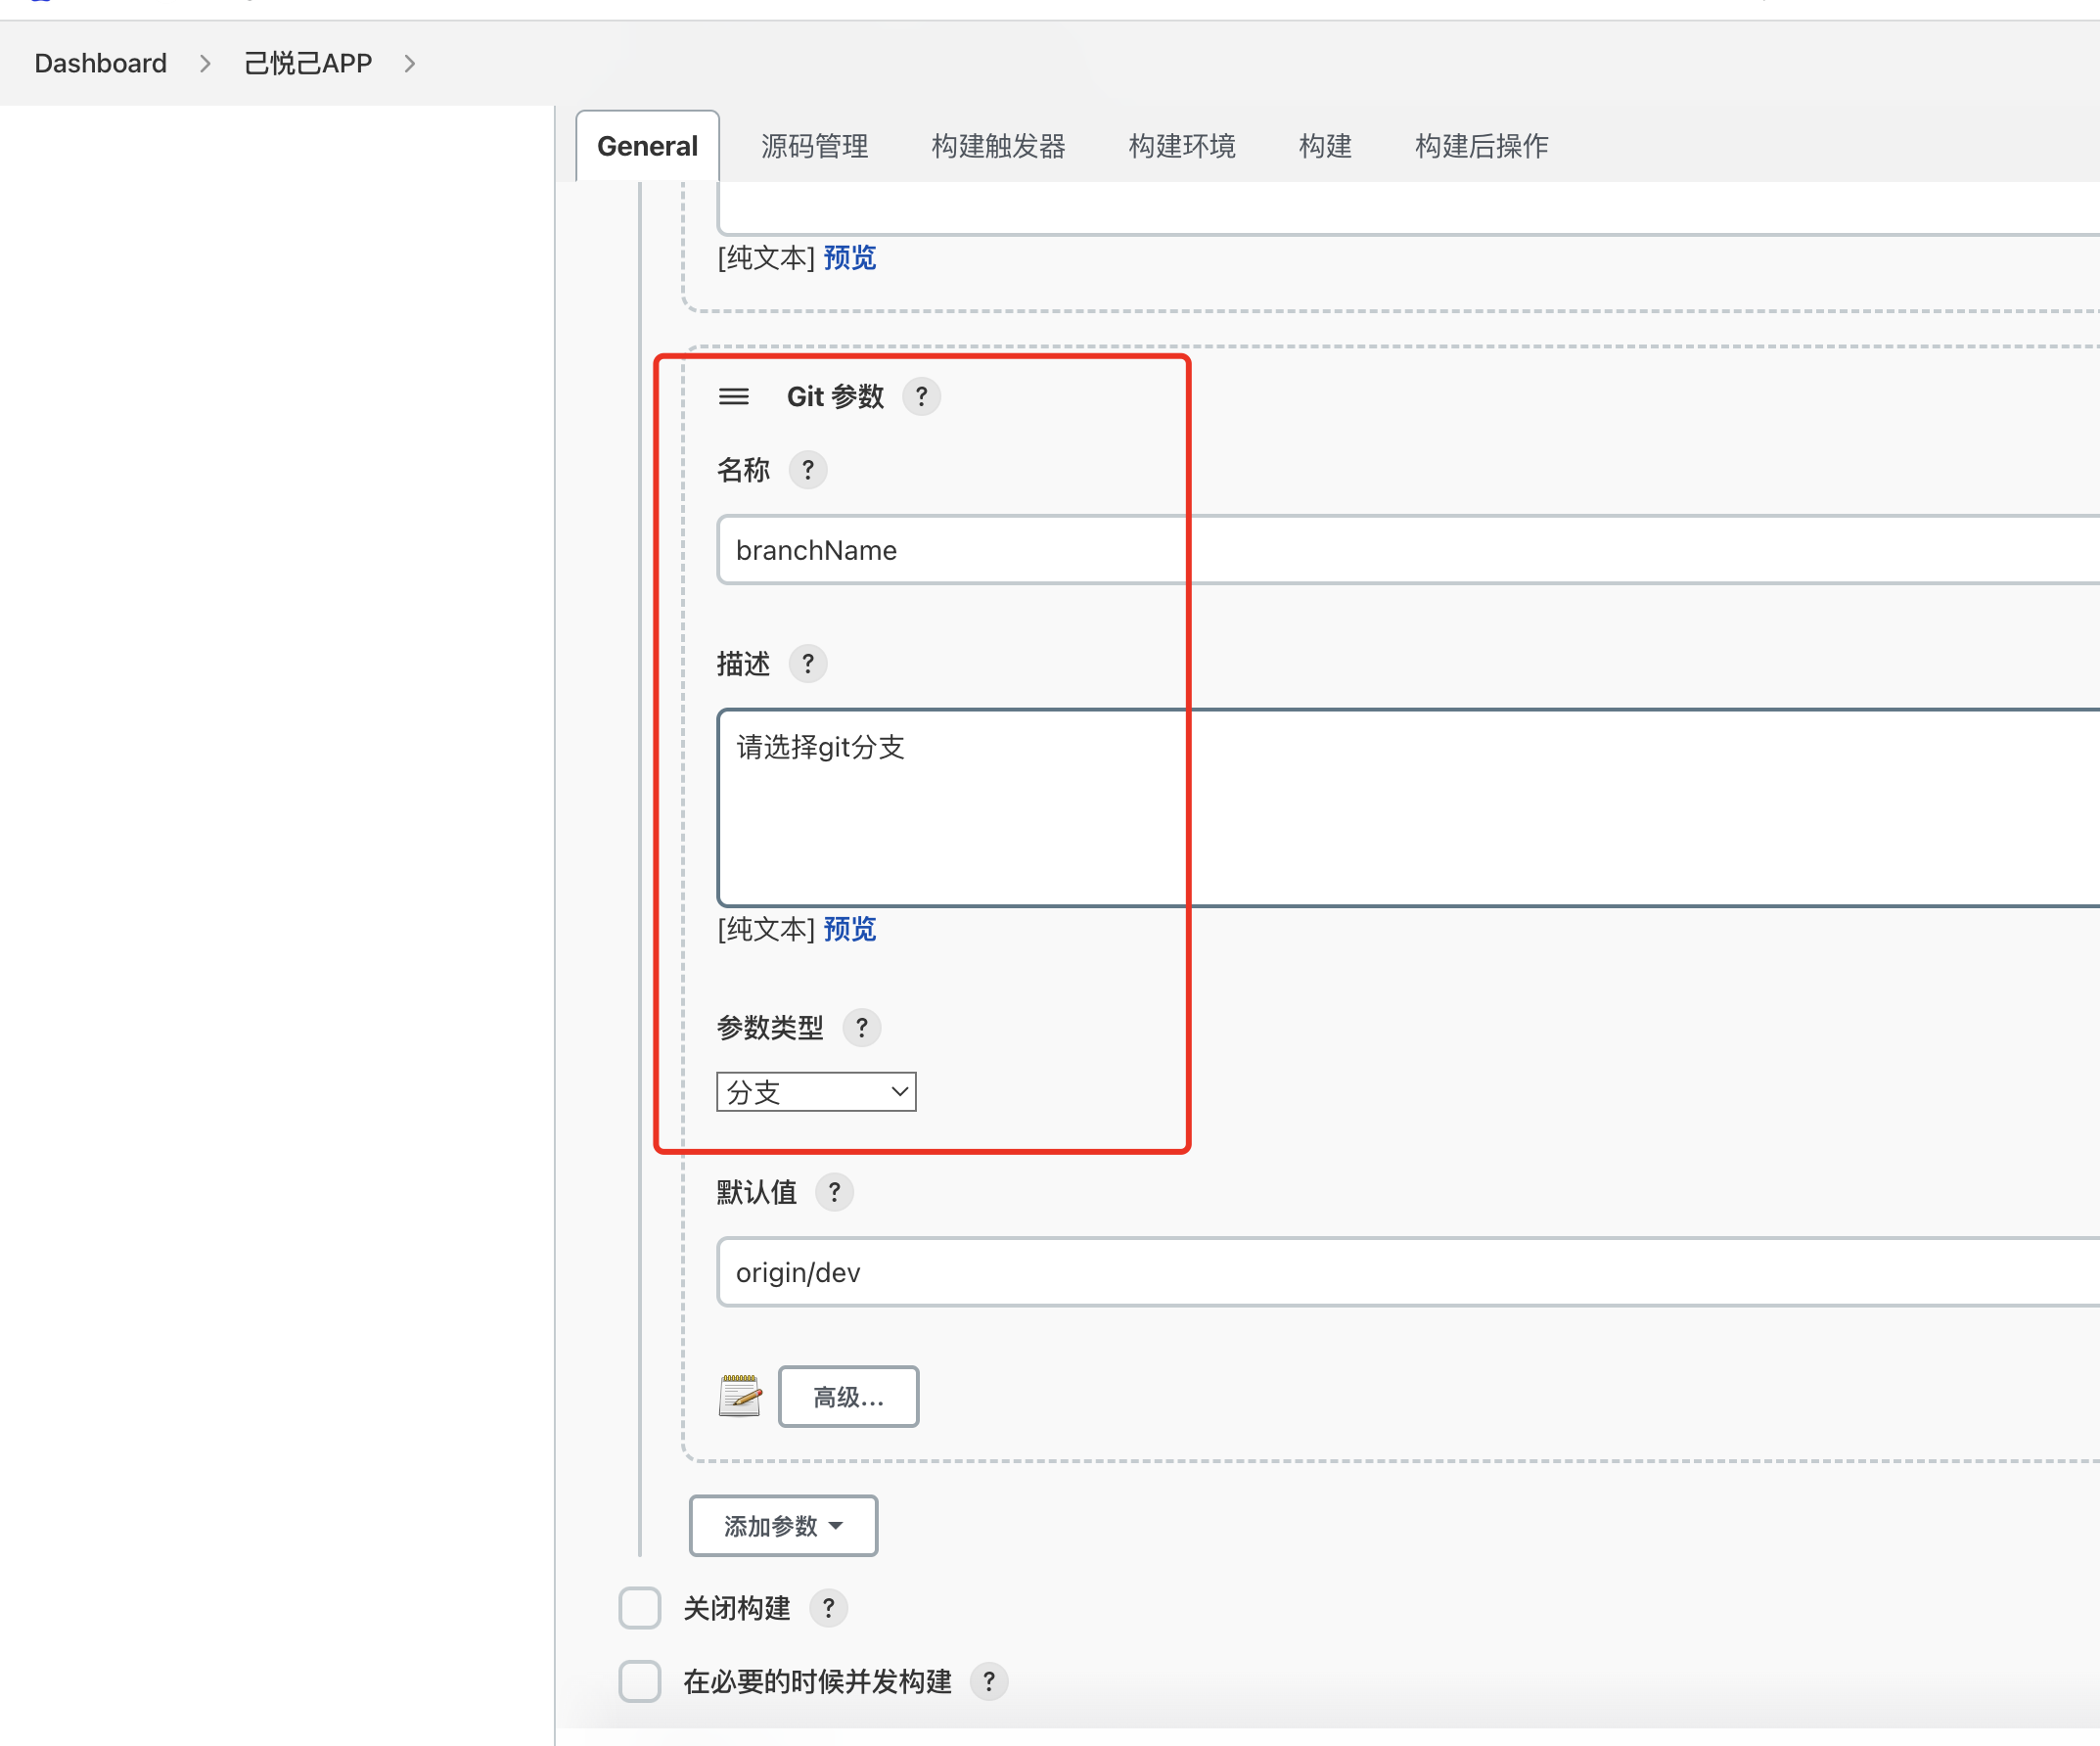Focus the 名称 field containing branchName
Viewport: 2100px width, 1746px height.
1408,550
